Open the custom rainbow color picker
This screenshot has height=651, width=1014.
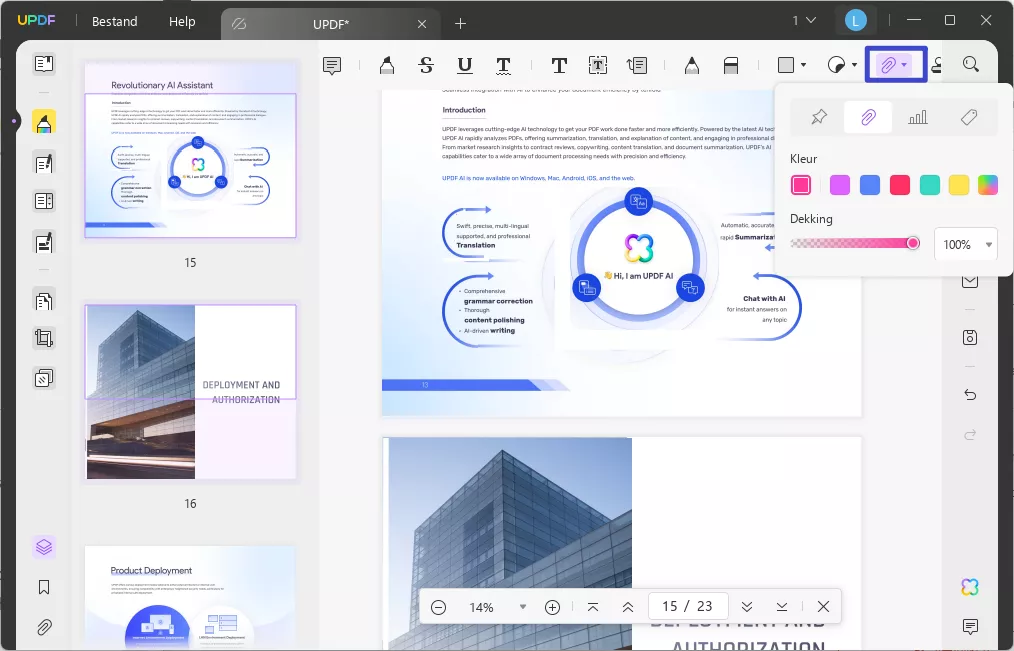[x=987, y=185]
